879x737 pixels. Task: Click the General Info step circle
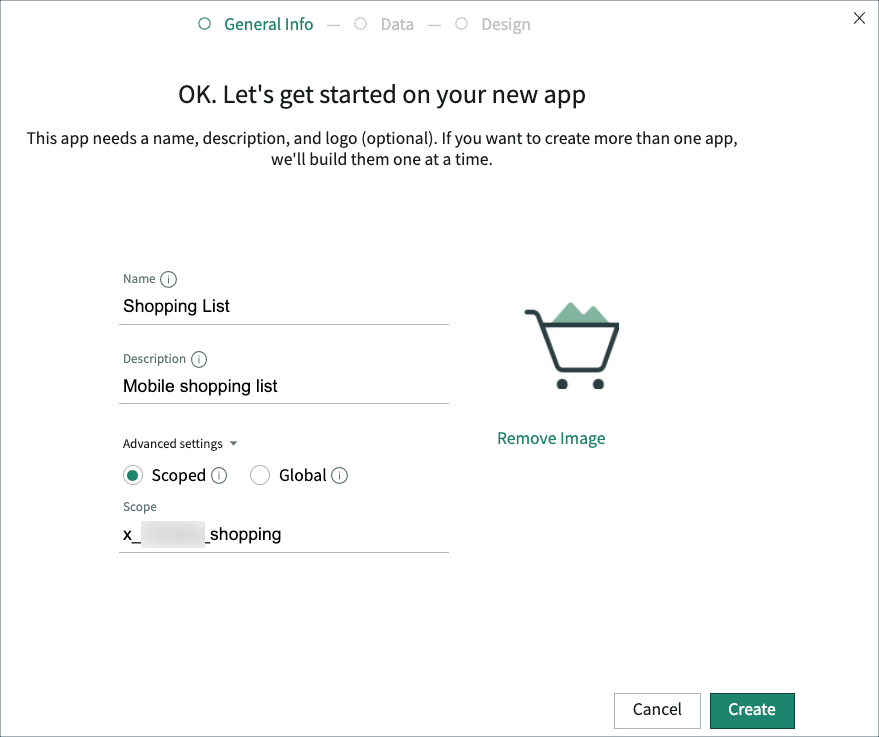204,23
